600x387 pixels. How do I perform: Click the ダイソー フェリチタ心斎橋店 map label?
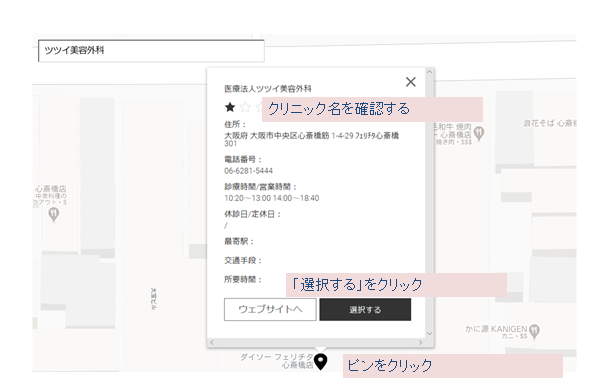click(277, 361)
